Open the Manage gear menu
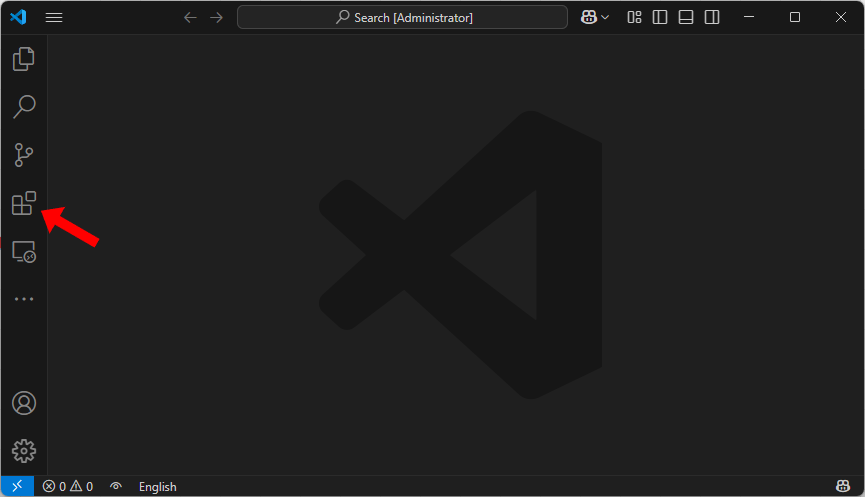The image size is (865, 497). [x=24, y=451]
